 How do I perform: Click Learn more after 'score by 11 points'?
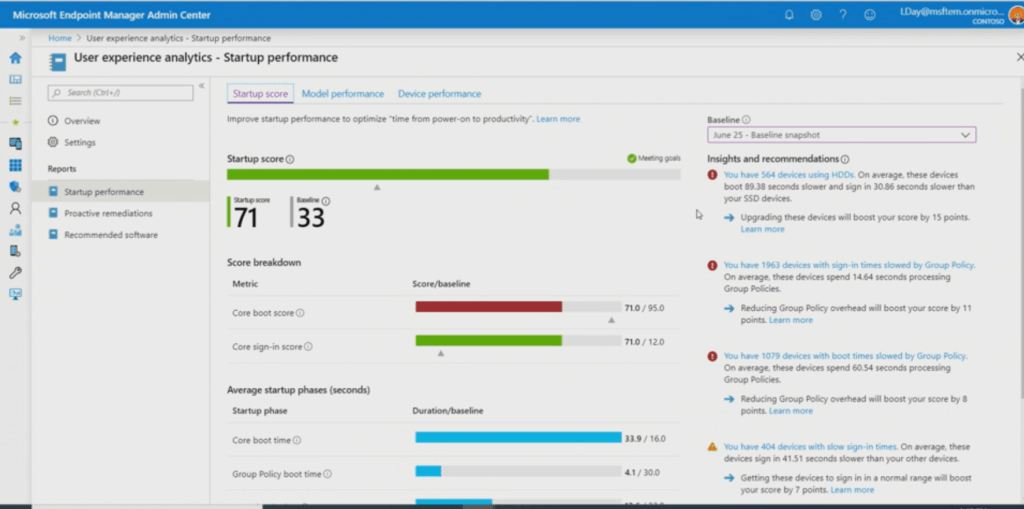click(x=791, y=320)
